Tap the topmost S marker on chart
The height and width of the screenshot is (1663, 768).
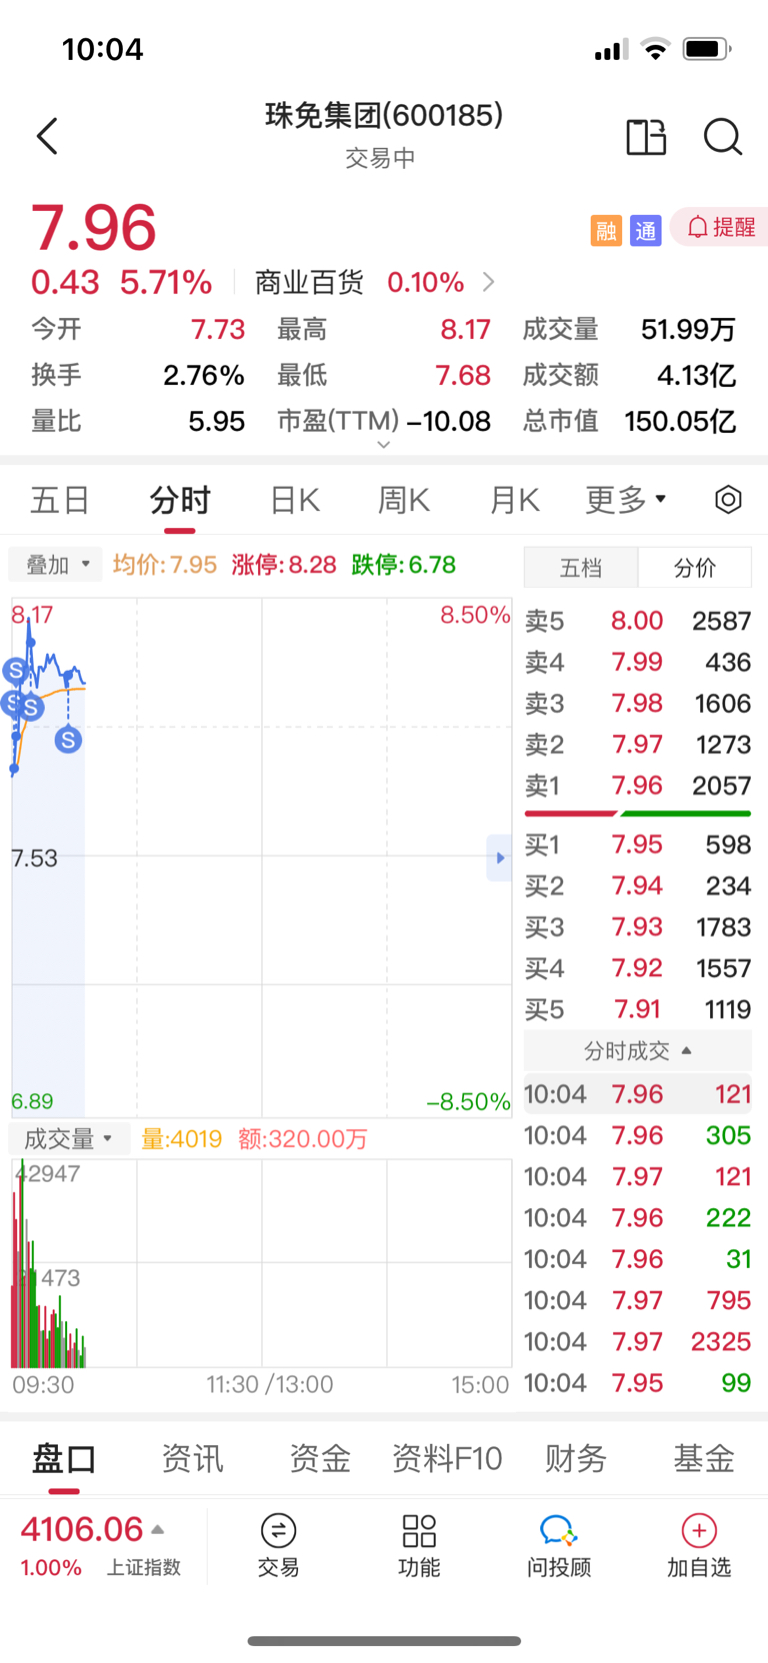[16, 670]
